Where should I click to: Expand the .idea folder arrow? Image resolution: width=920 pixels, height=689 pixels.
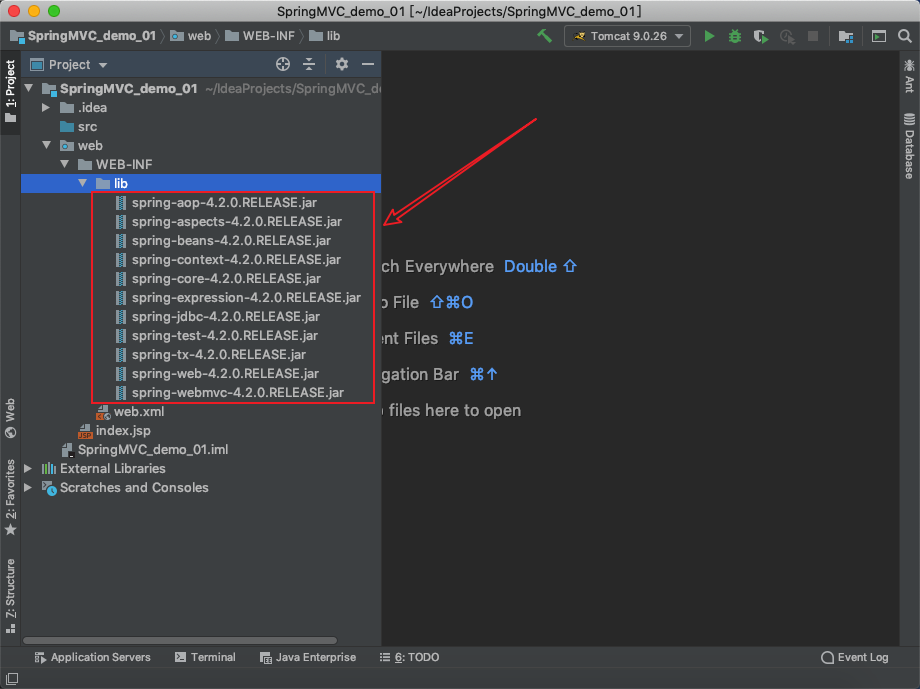pos(46,107)
